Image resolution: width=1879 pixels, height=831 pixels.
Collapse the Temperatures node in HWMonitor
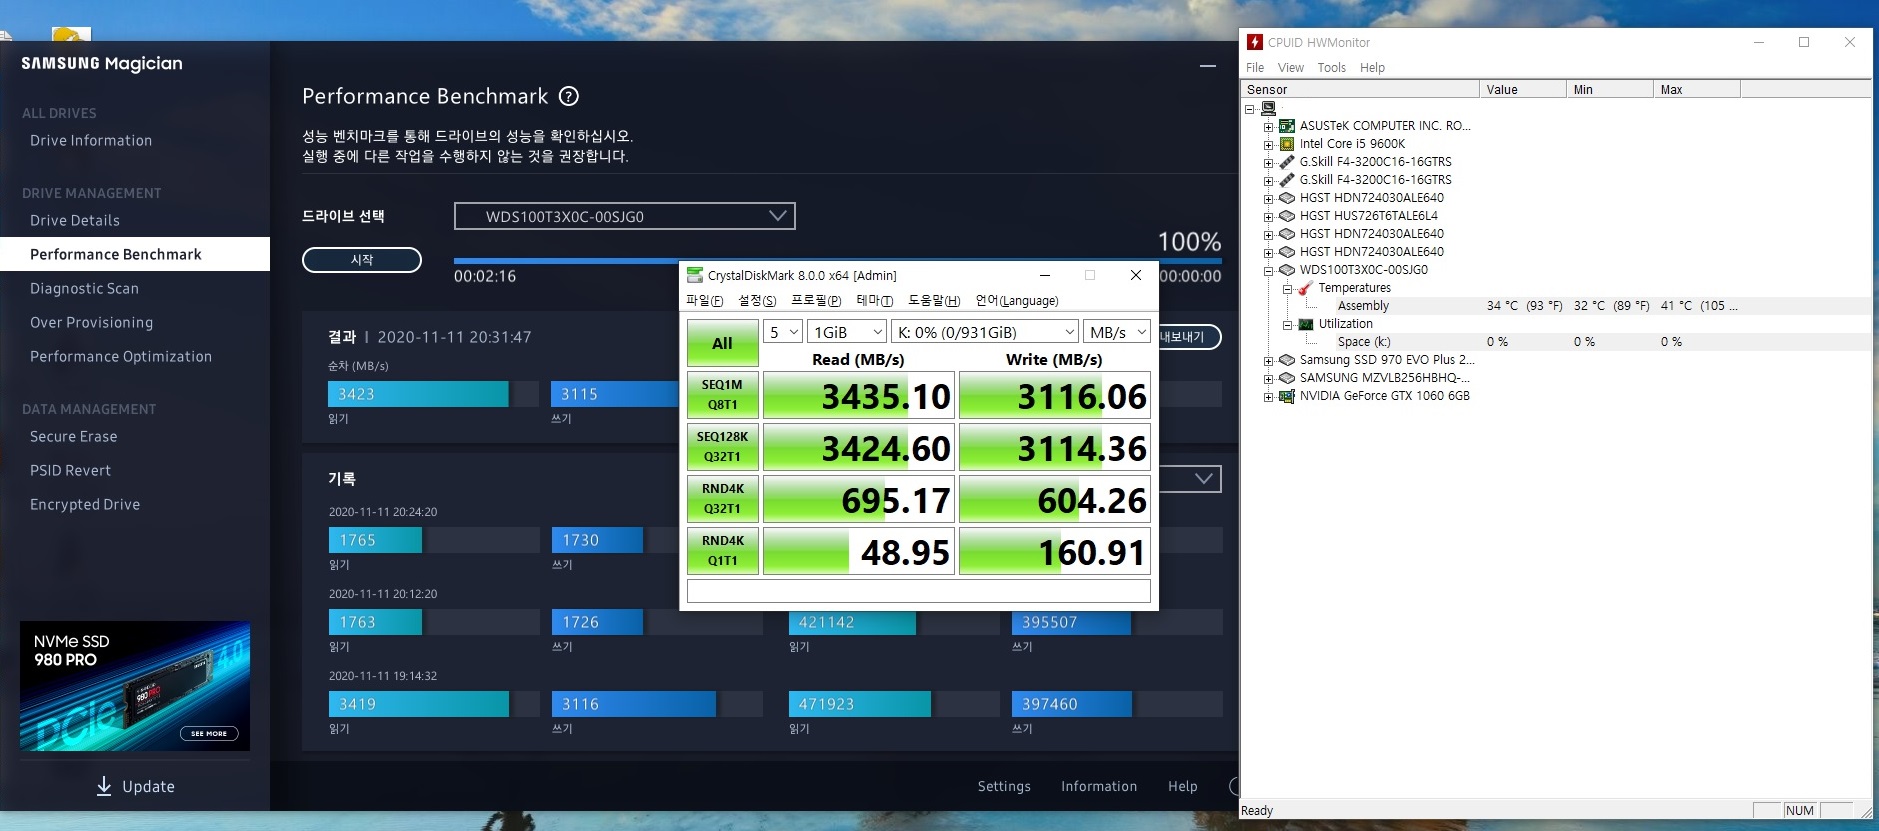coord(1287,288)
